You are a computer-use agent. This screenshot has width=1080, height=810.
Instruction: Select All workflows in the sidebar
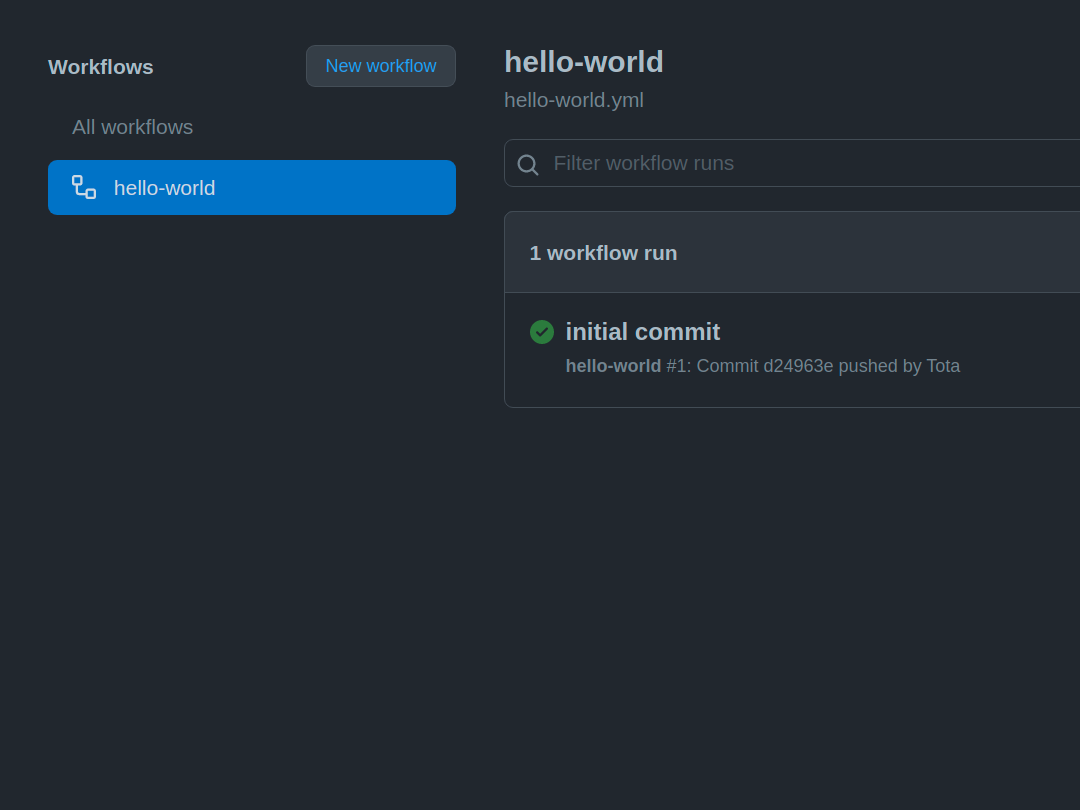(132, 127)
